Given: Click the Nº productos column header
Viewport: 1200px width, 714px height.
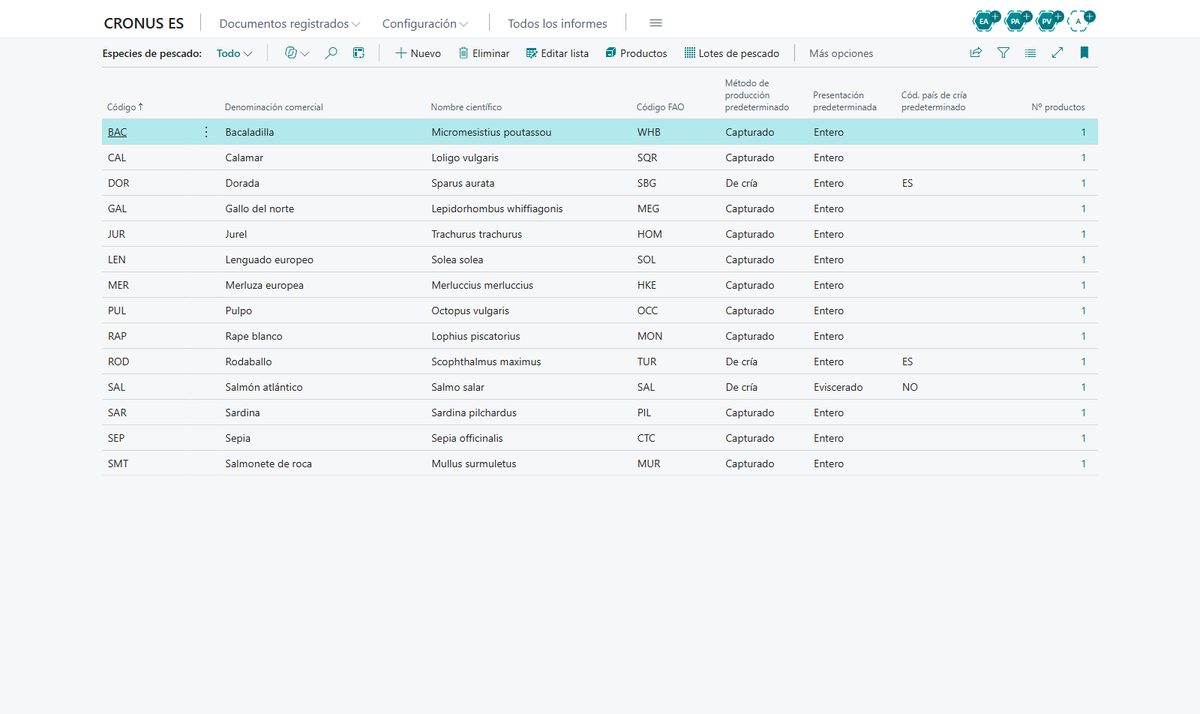Looking at the screenshot, I should point(1058,107).
